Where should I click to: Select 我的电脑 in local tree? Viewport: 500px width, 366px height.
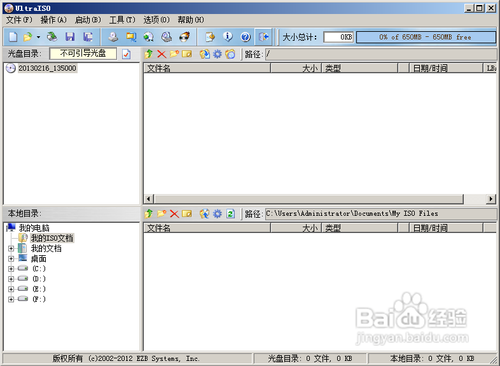click(x=34, y=228)
